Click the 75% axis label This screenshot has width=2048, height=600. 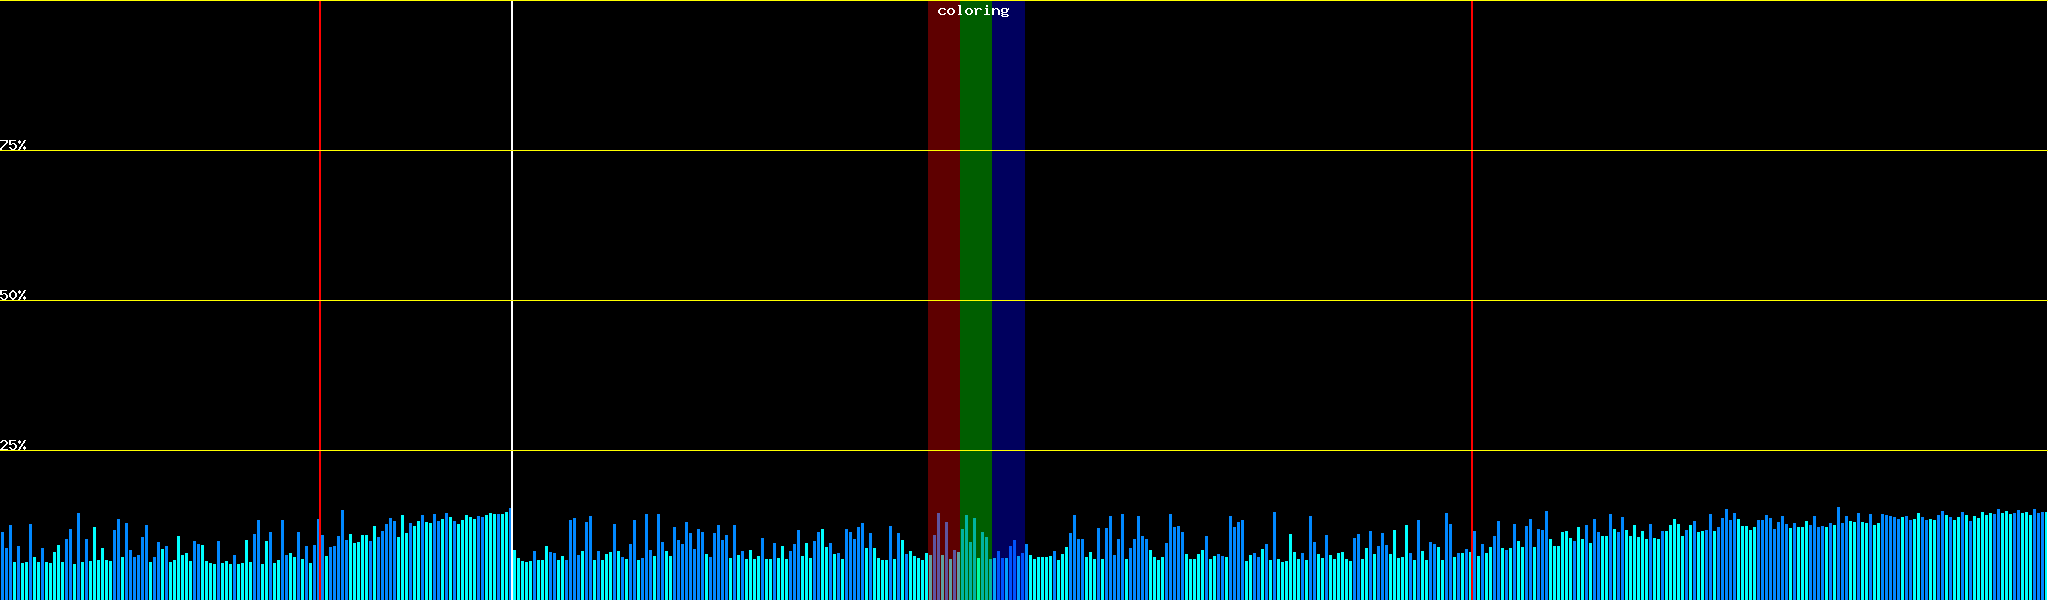pos(13,145)
